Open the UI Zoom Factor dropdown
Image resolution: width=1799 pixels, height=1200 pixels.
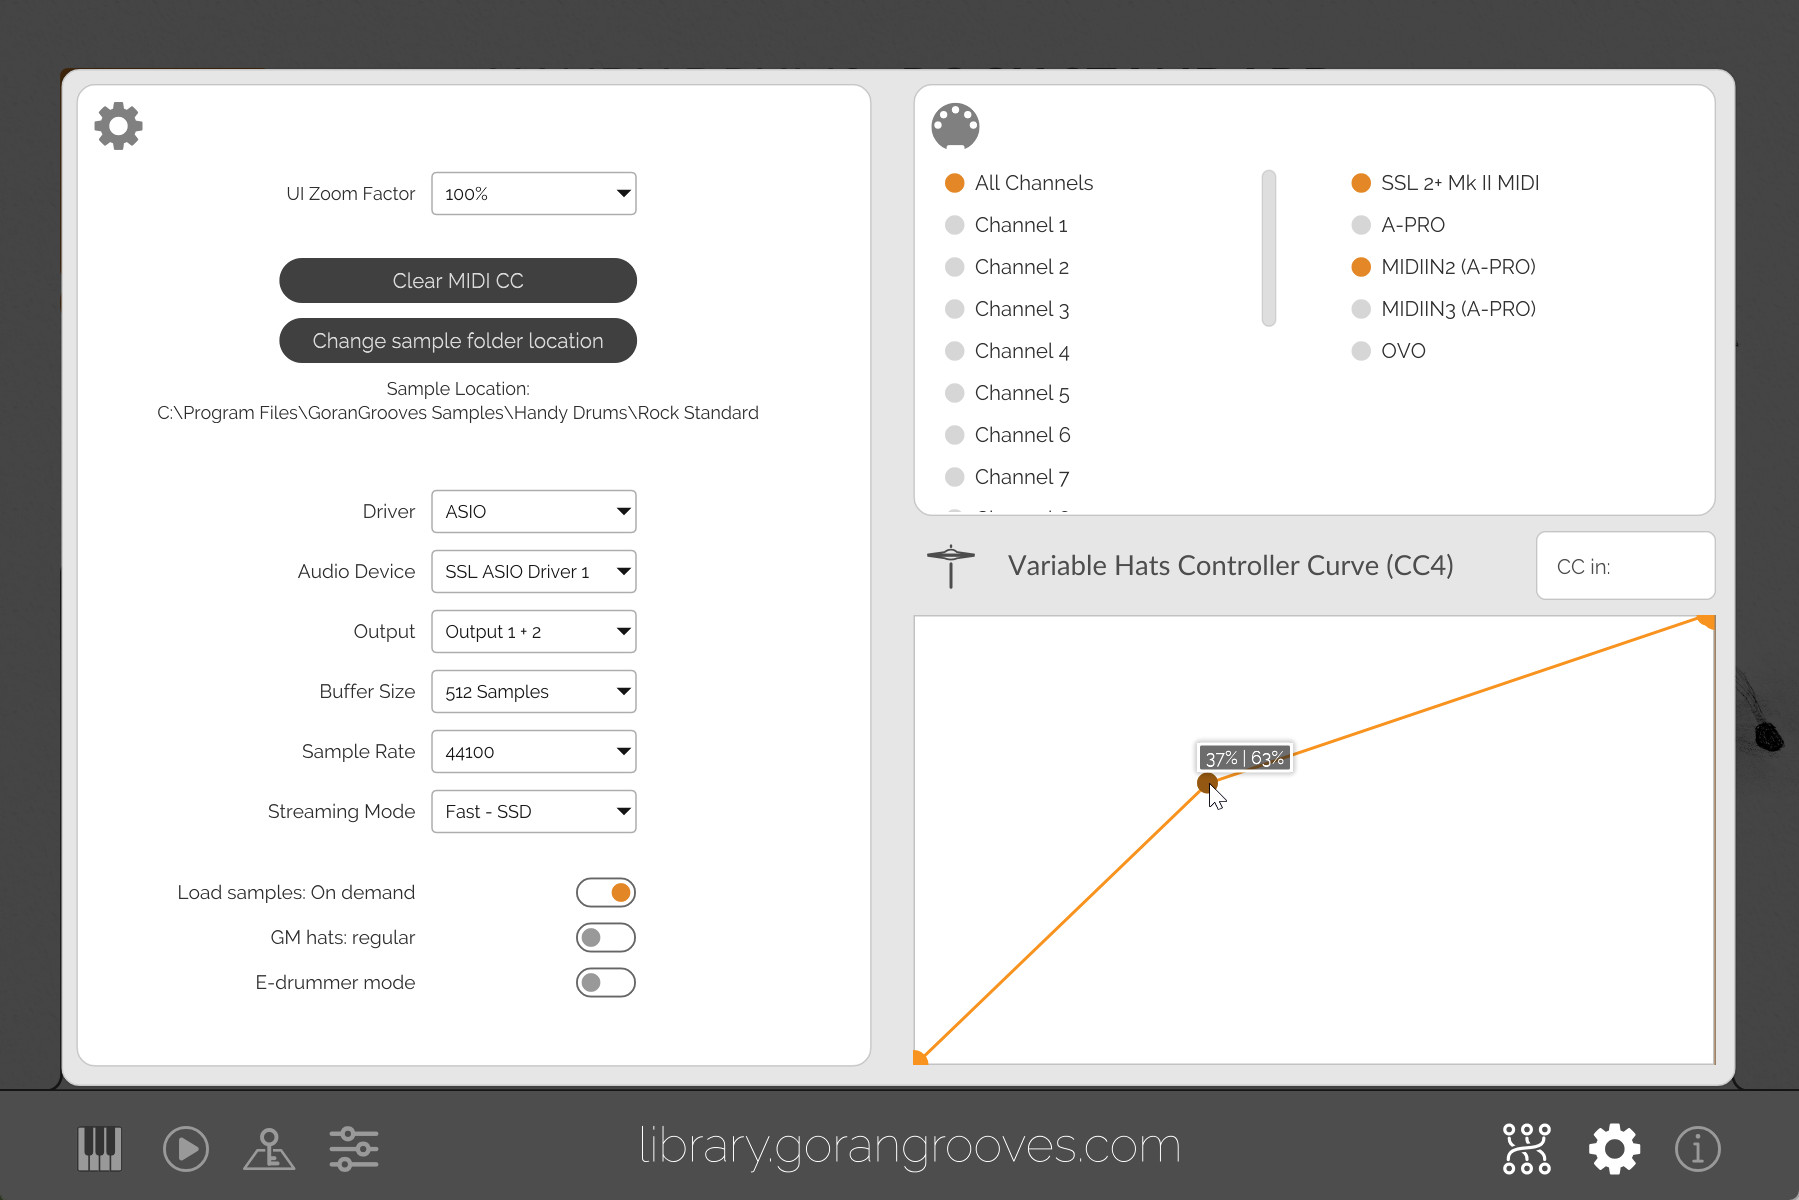click(534, 194)
